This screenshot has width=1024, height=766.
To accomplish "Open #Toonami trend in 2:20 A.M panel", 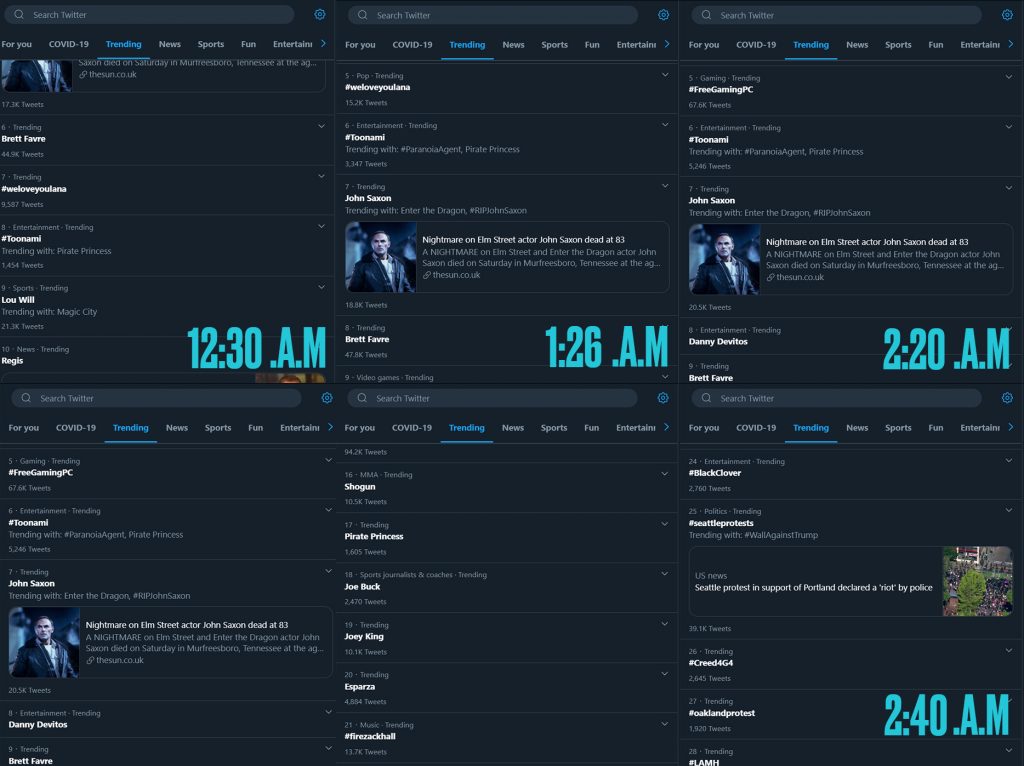I will pyautogui.click(x=709, y=139).
